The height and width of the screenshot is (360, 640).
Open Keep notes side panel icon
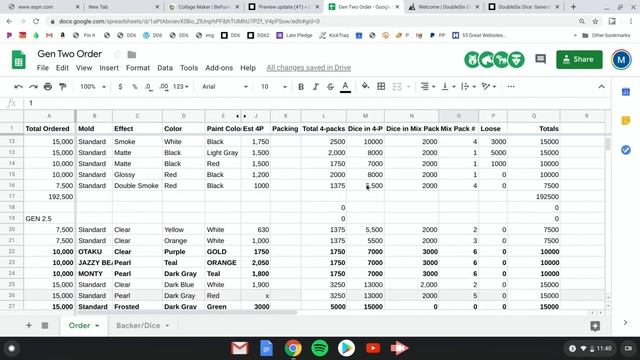(x=625, y=121)
